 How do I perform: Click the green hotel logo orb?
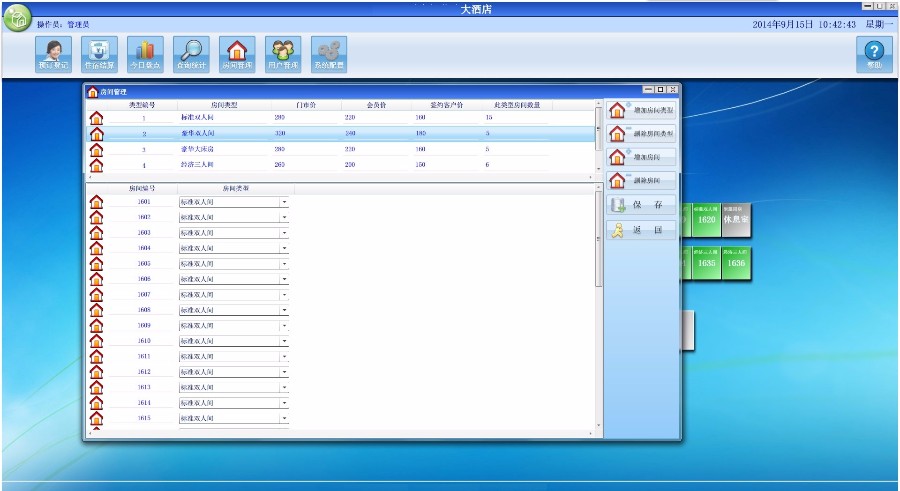pos(17,18)
